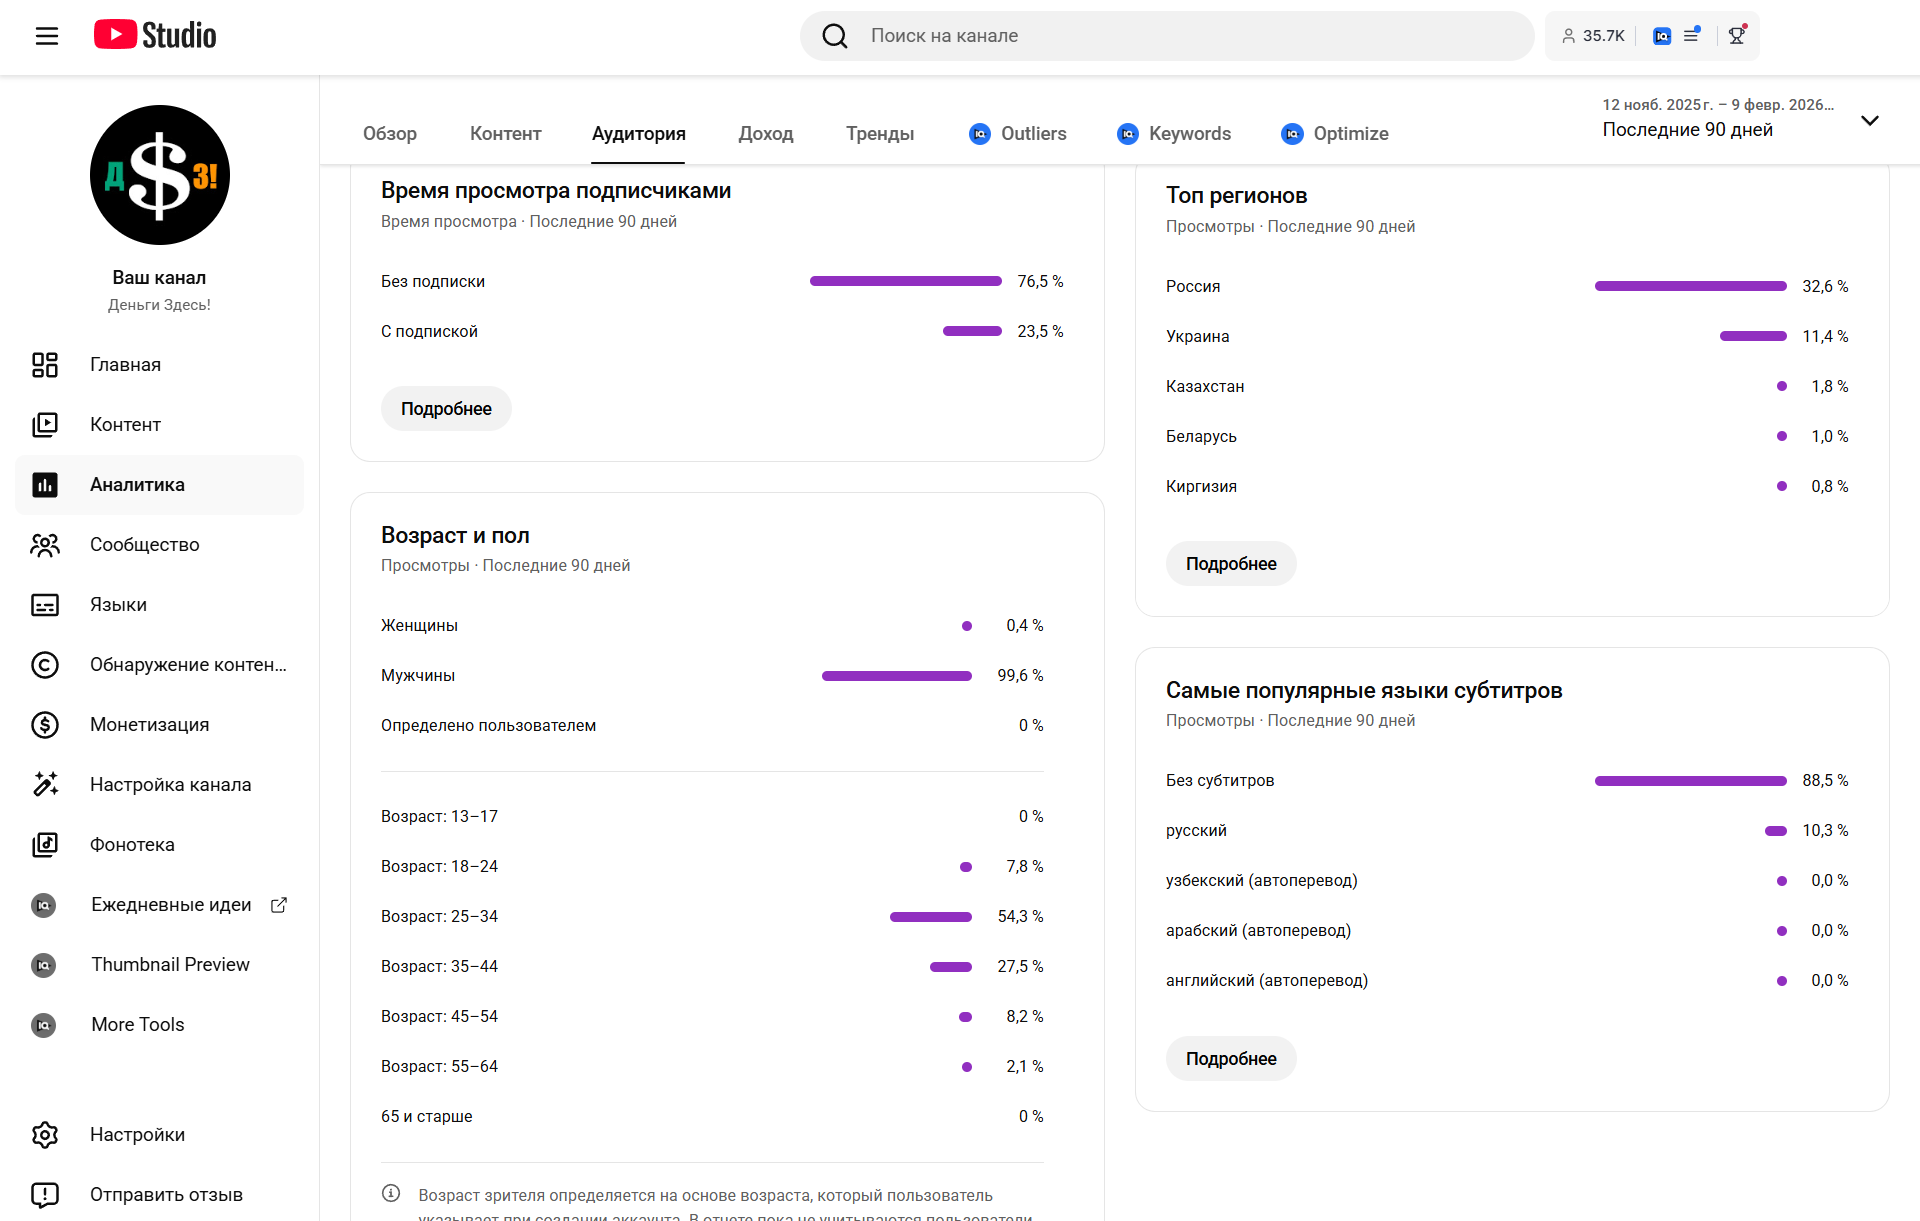Image resolution: width=1920 pixels, height=1221 pixels.
Task: Open Настройки settings gear
Action: [x=45, y=1135]
